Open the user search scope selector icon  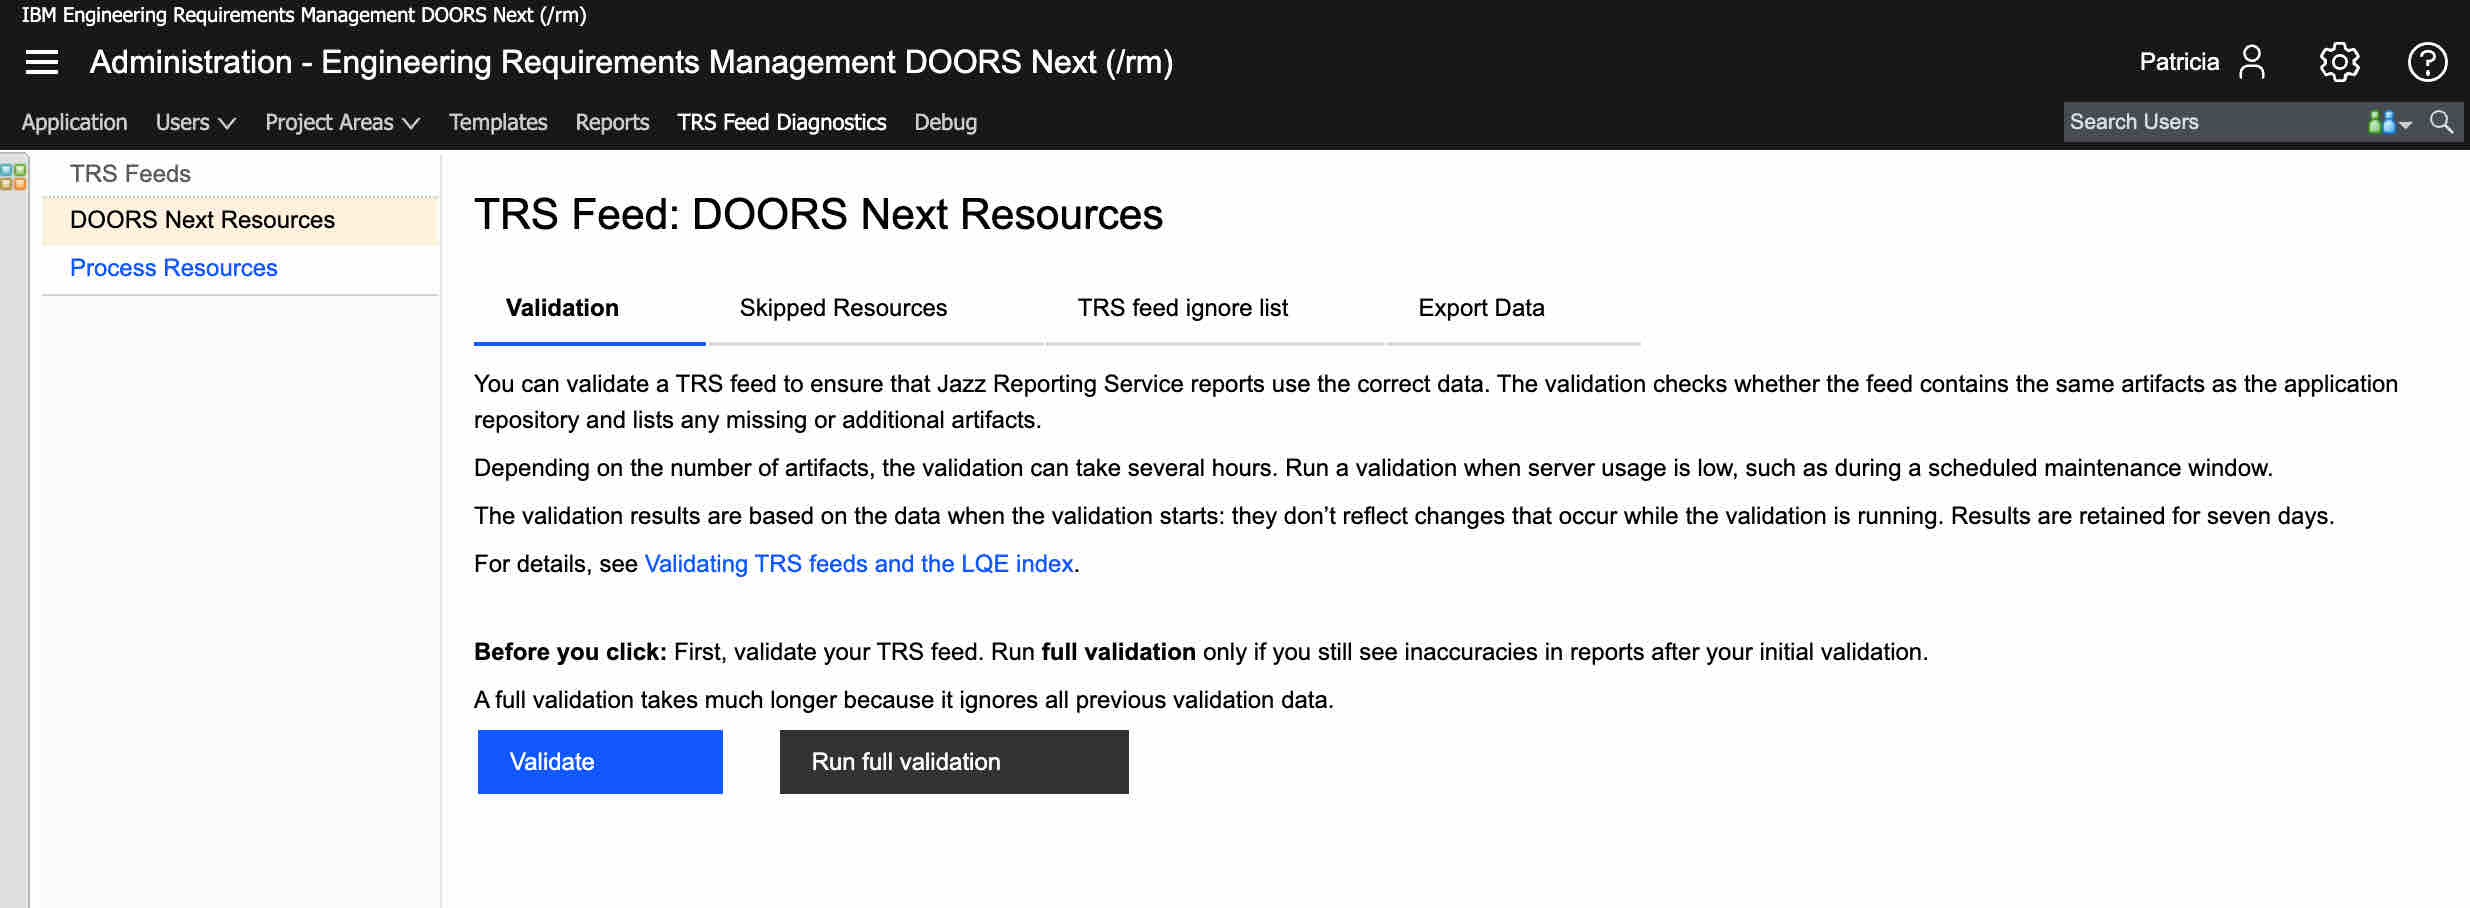point(2389,122)
